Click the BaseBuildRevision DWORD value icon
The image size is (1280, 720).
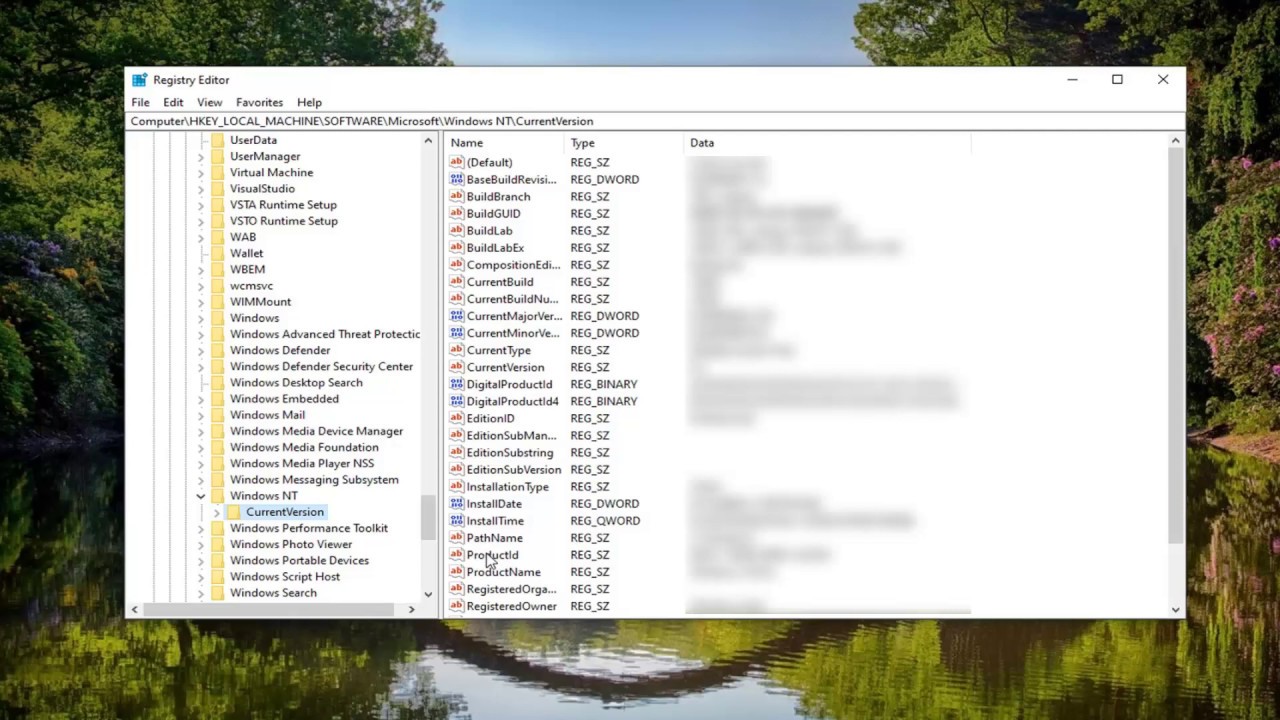(457, 179)
